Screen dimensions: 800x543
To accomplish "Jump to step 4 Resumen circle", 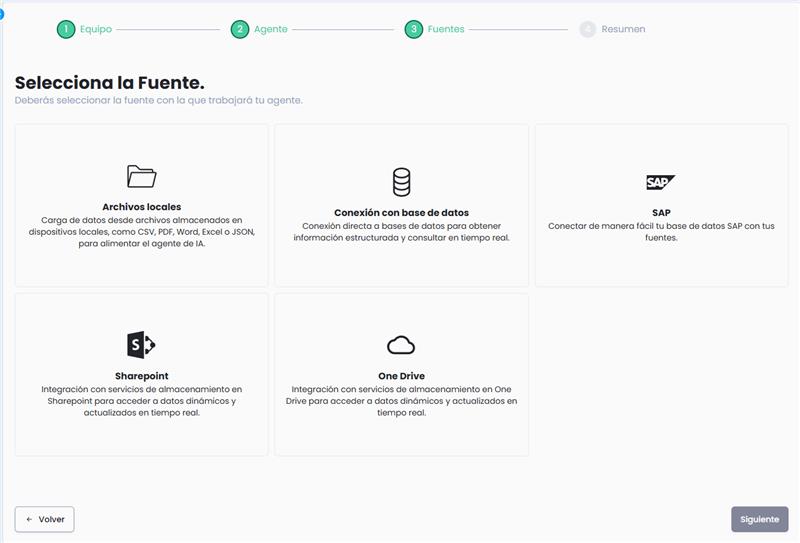I will (588, 29).
